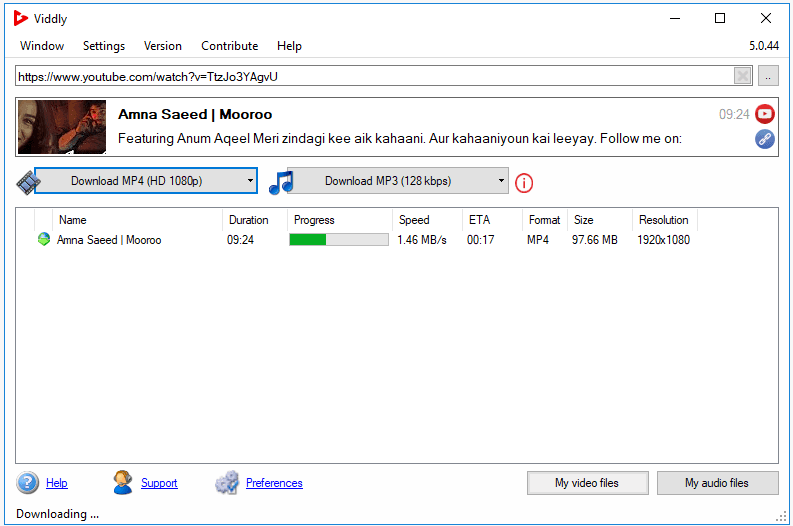Click the blue link copy icon
Screen dimensions: 793x526
pos(765,139)
